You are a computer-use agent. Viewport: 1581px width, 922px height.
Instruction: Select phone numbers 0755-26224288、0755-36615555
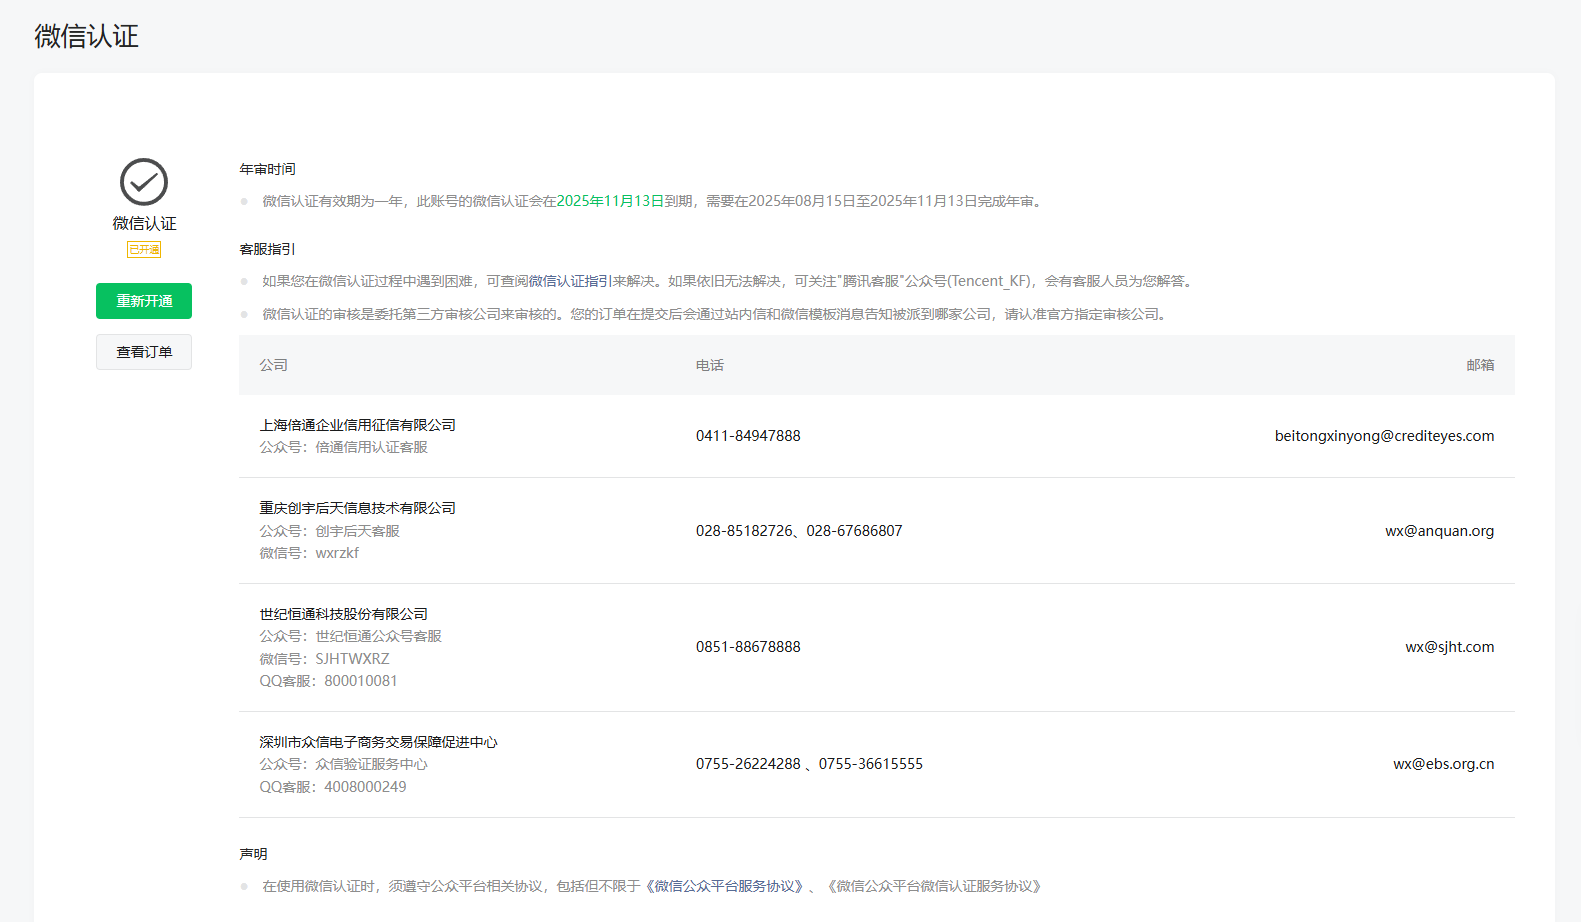click(x=809, y=764)
